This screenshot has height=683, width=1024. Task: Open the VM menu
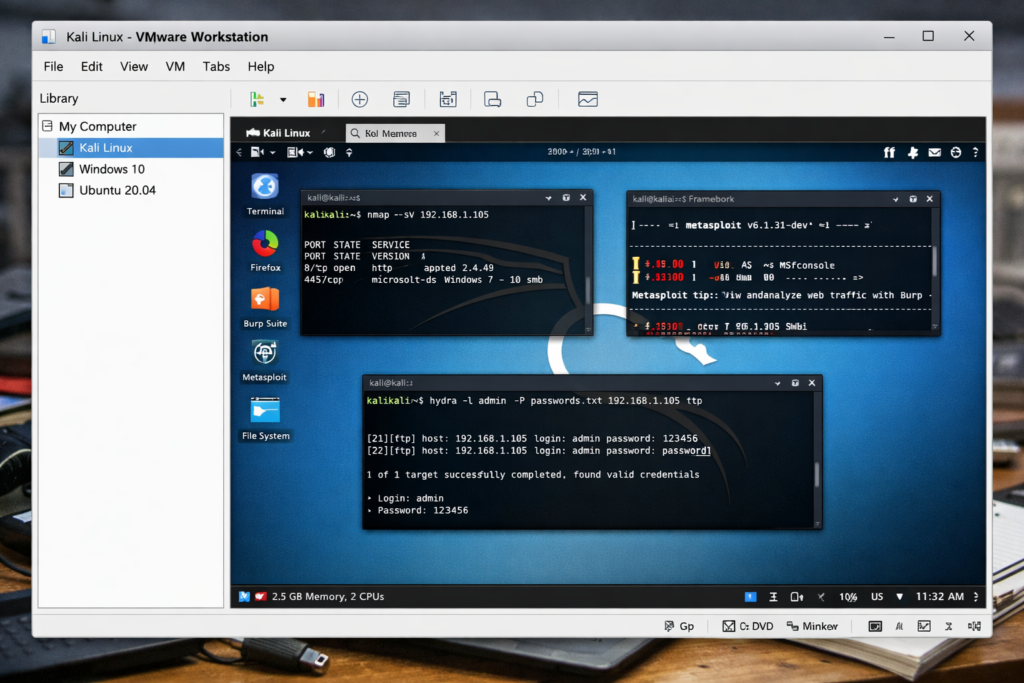[x=175, y=66]
